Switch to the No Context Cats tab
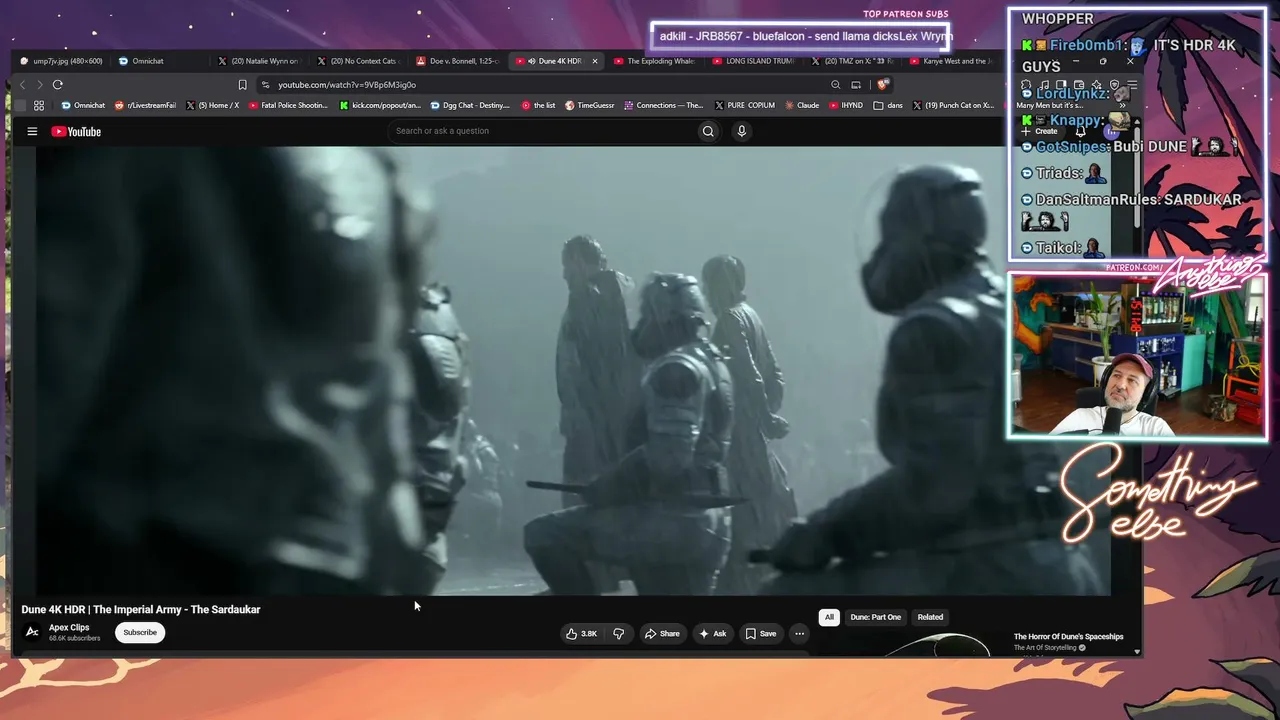Viewport: 1280px width, 720px height. [357, 61]
